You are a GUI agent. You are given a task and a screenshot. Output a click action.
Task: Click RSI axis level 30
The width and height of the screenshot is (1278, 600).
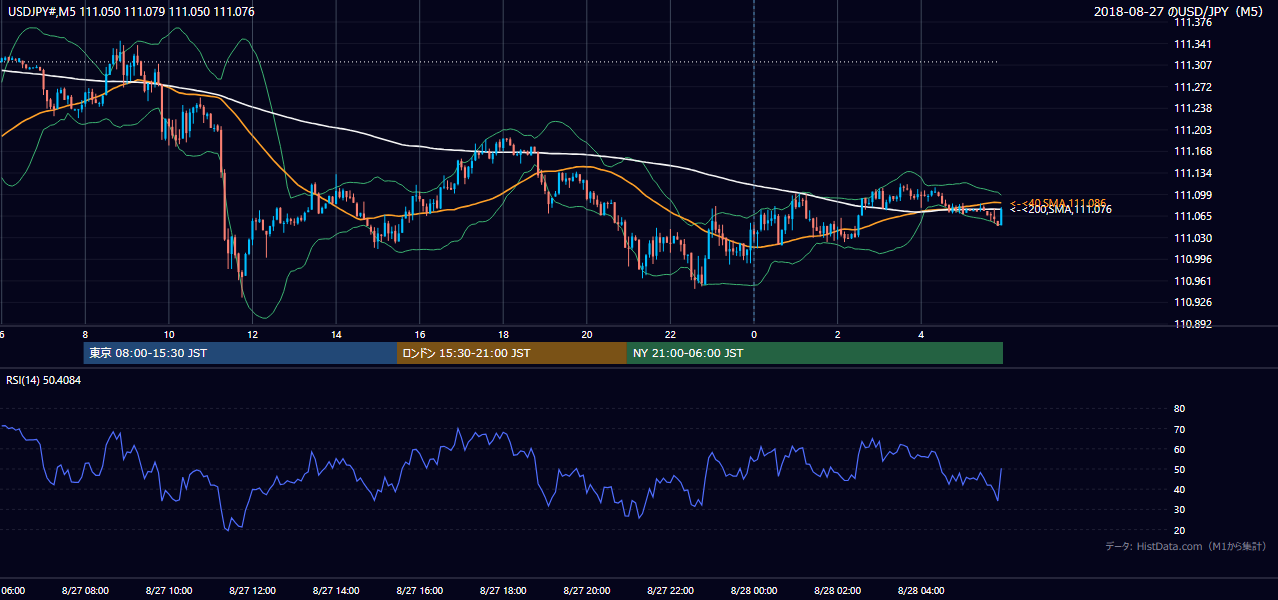click(1179, 510)
